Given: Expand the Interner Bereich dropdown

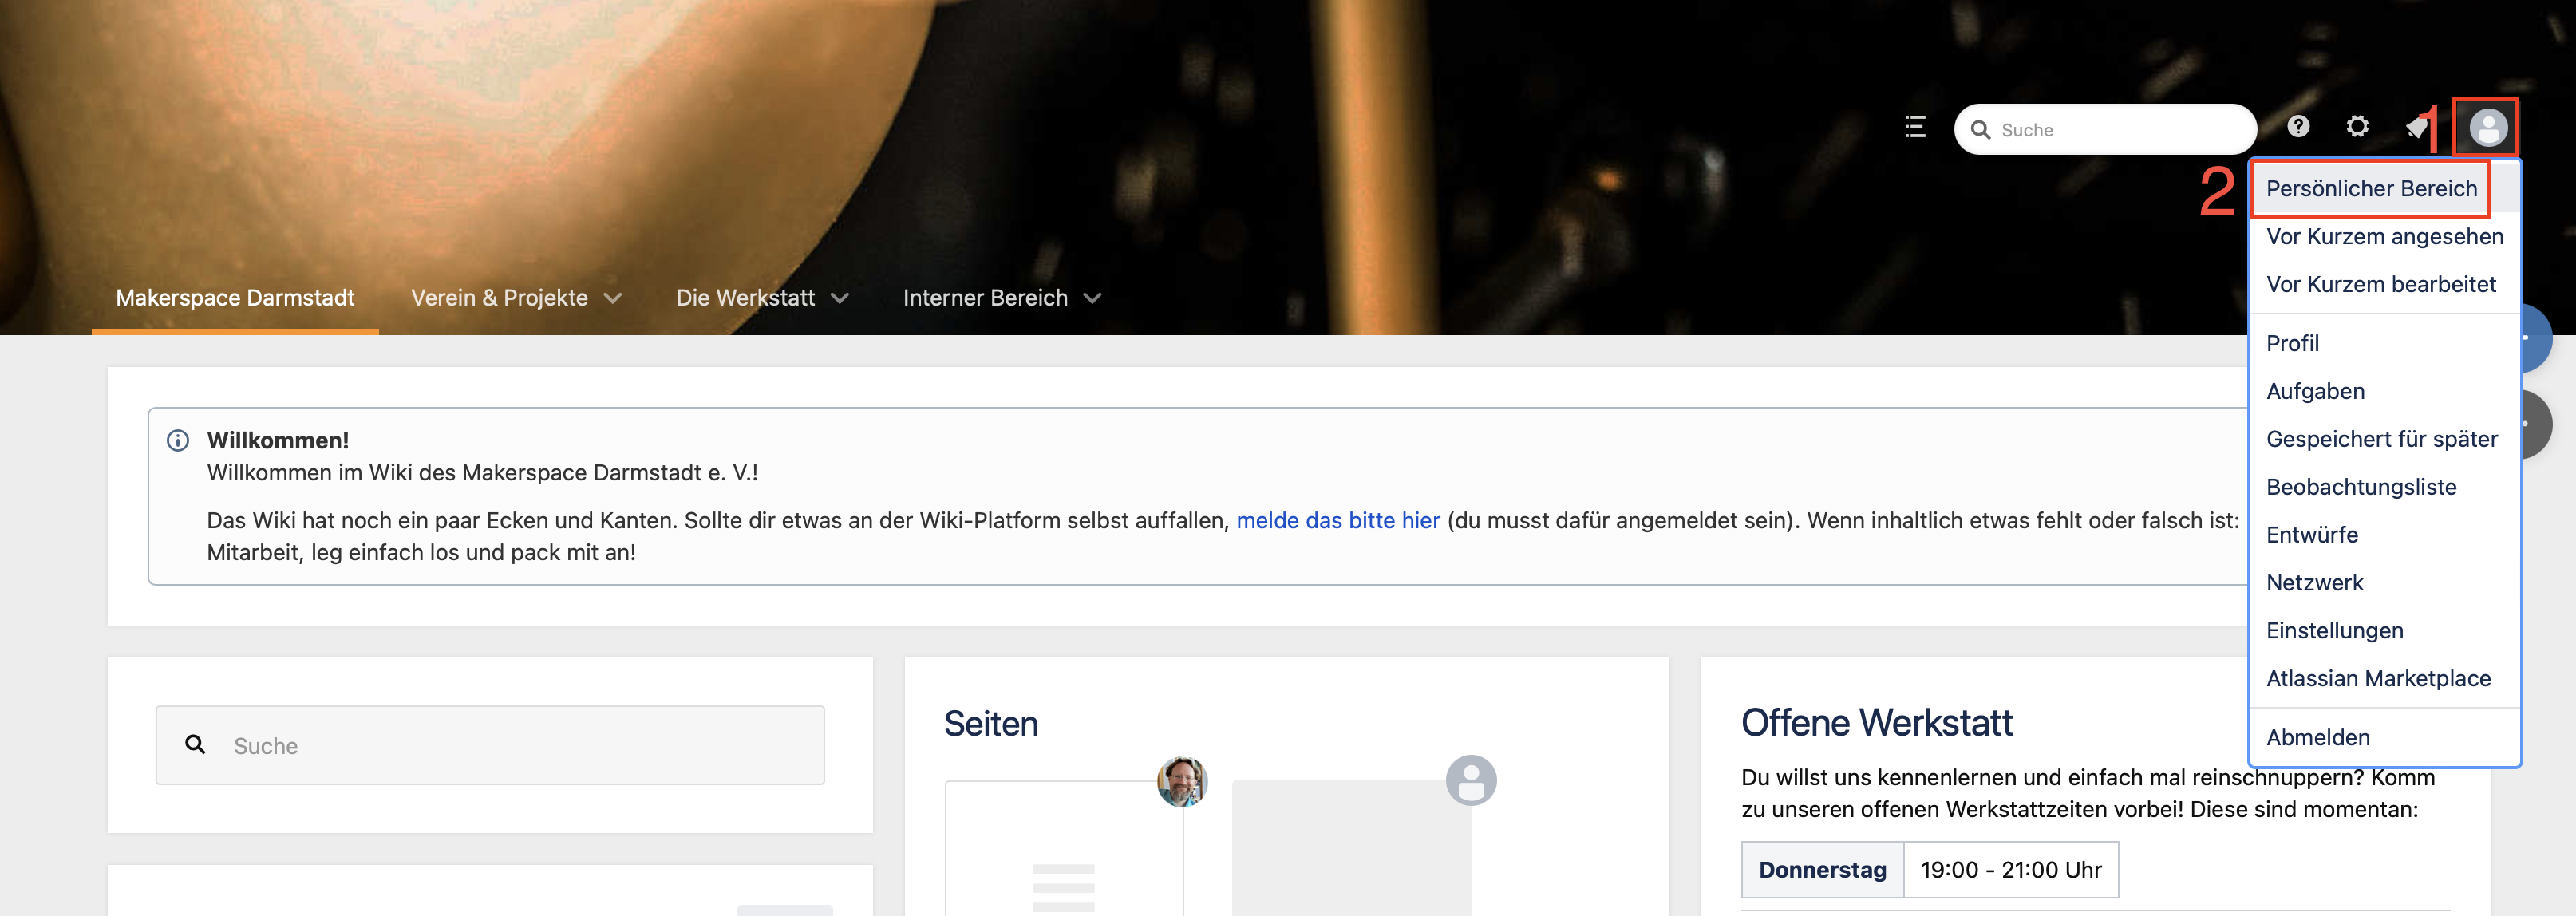Looking at the screenshot, I should pyautogui.click(x=1002, y=298).
